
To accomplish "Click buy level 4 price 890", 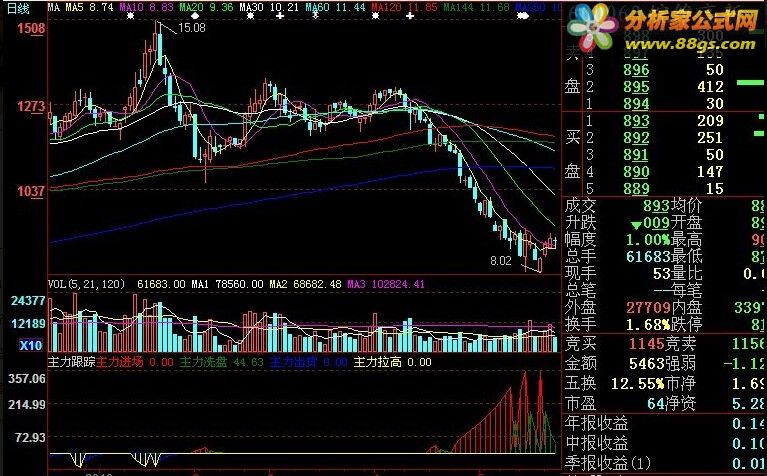I will coord(636,172).
